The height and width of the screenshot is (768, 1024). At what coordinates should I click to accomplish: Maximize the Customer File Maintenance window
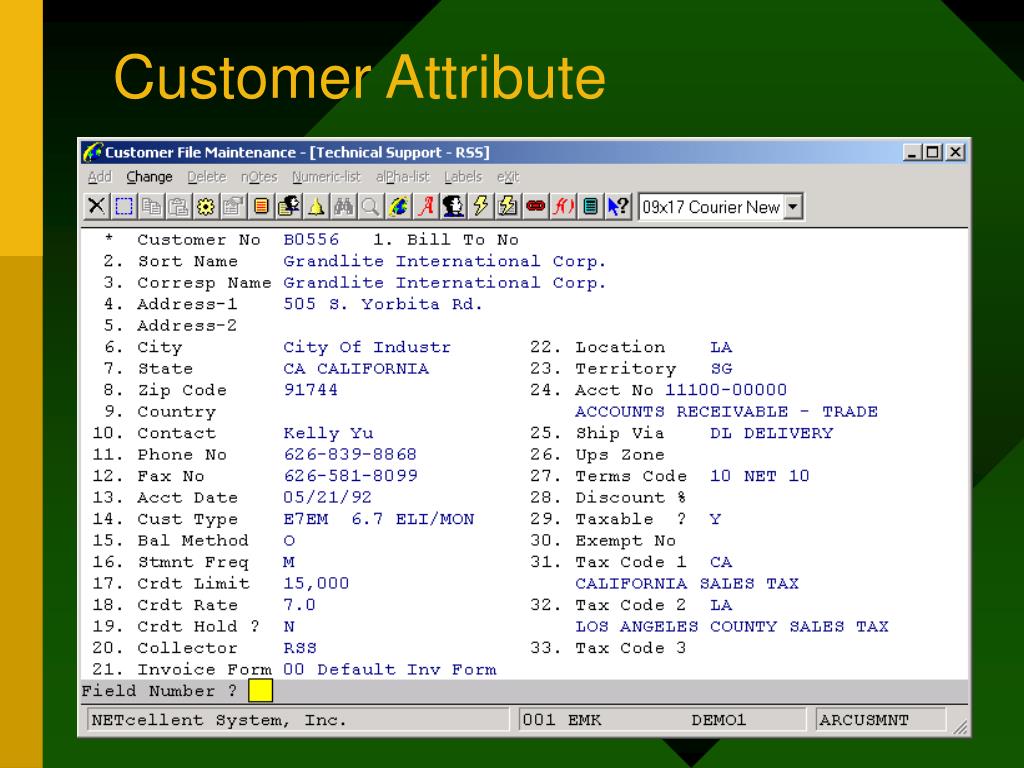933,152
